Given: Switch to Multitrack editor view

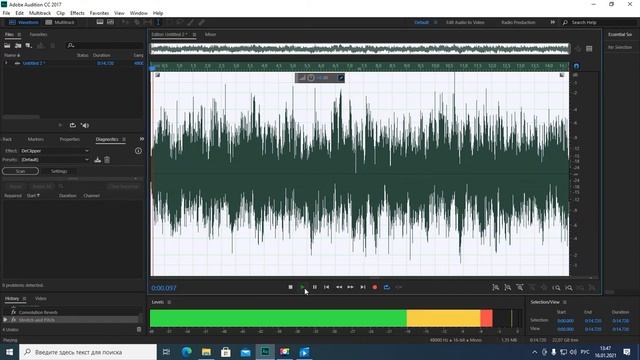Looking at the screenshot, I should tap(60, 22).
